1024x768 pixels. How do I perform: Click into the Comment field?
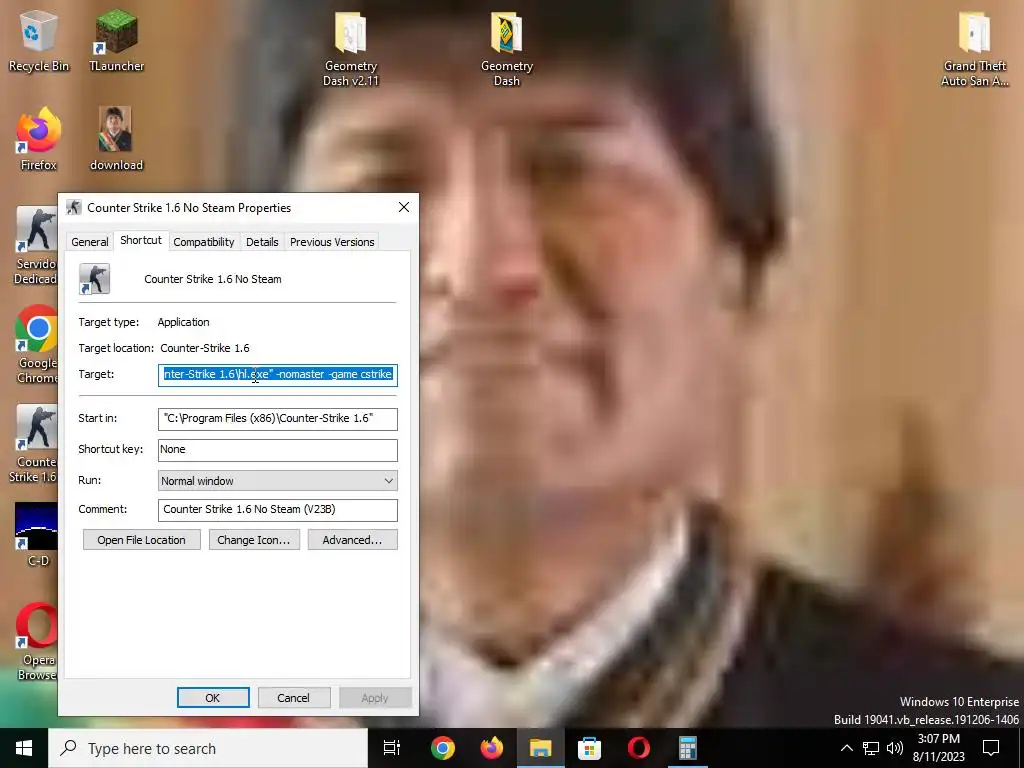(x=278, y=510)
